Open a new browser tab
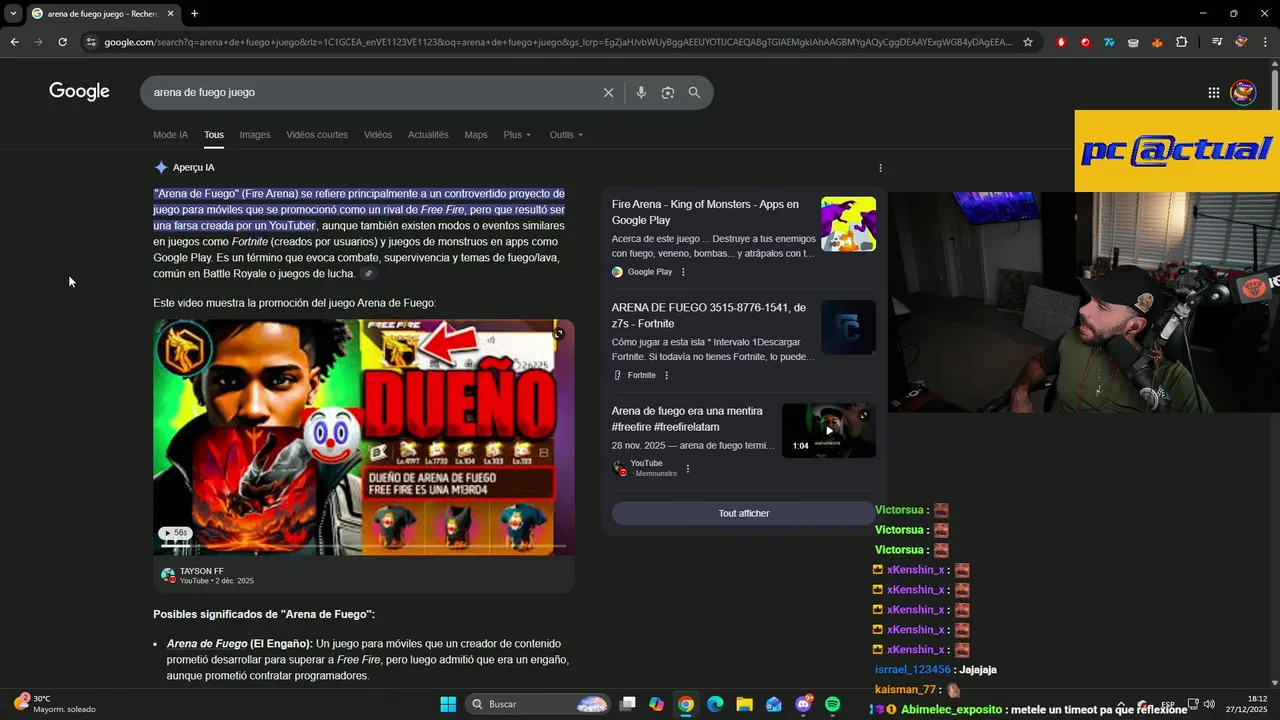This screenshot has height=720, width=1280. click(194, 13)
